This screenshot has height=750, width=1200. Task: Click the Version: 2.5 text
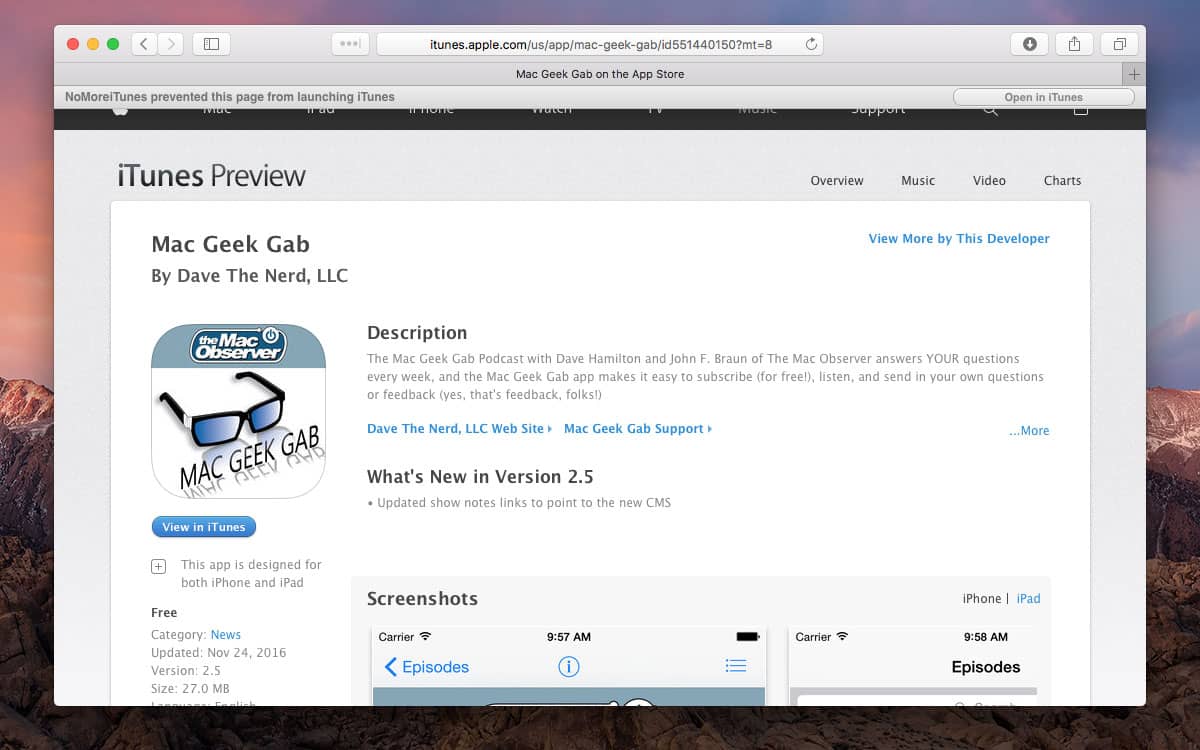point(186,671)
